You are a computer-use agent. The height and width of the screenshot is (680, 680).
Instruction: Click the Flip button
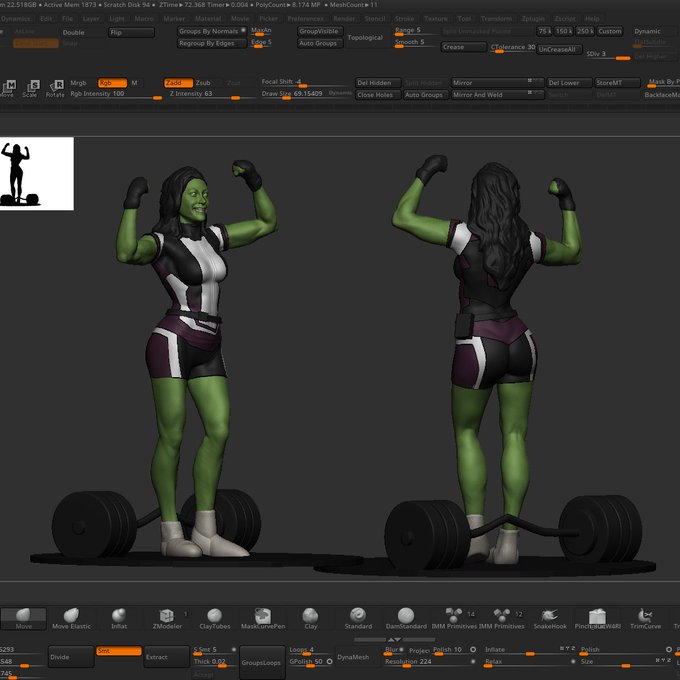click(x=131, y=33)
